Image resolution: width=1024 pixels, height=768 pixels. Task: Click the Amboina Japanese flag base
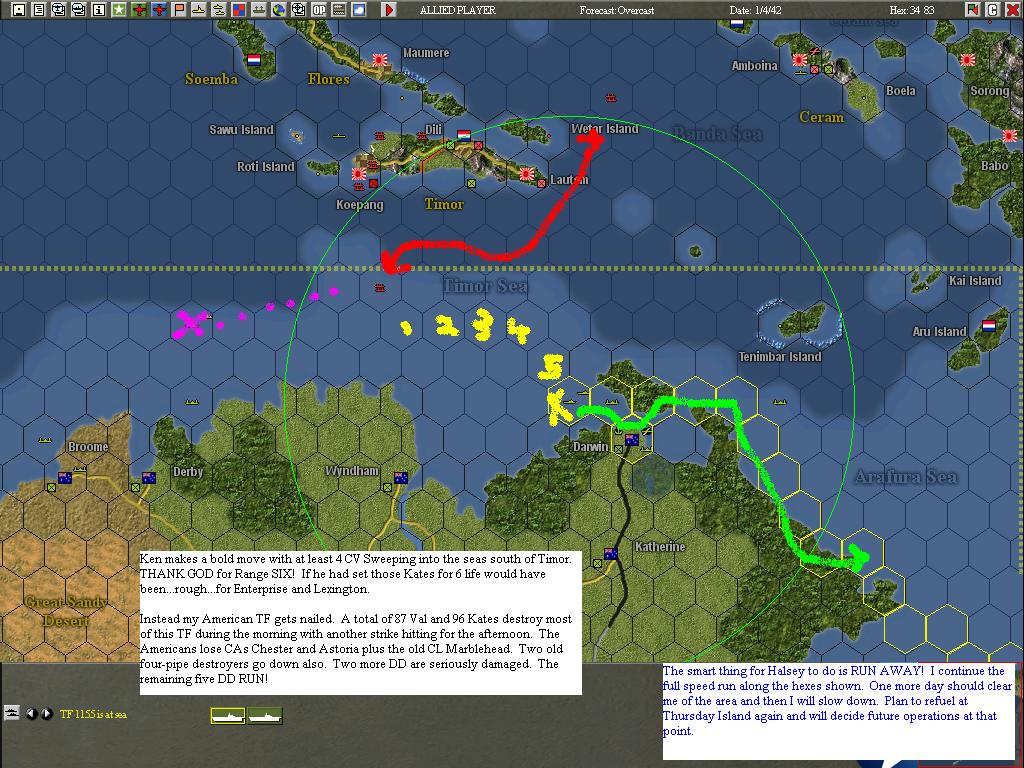tap(800, 60)
